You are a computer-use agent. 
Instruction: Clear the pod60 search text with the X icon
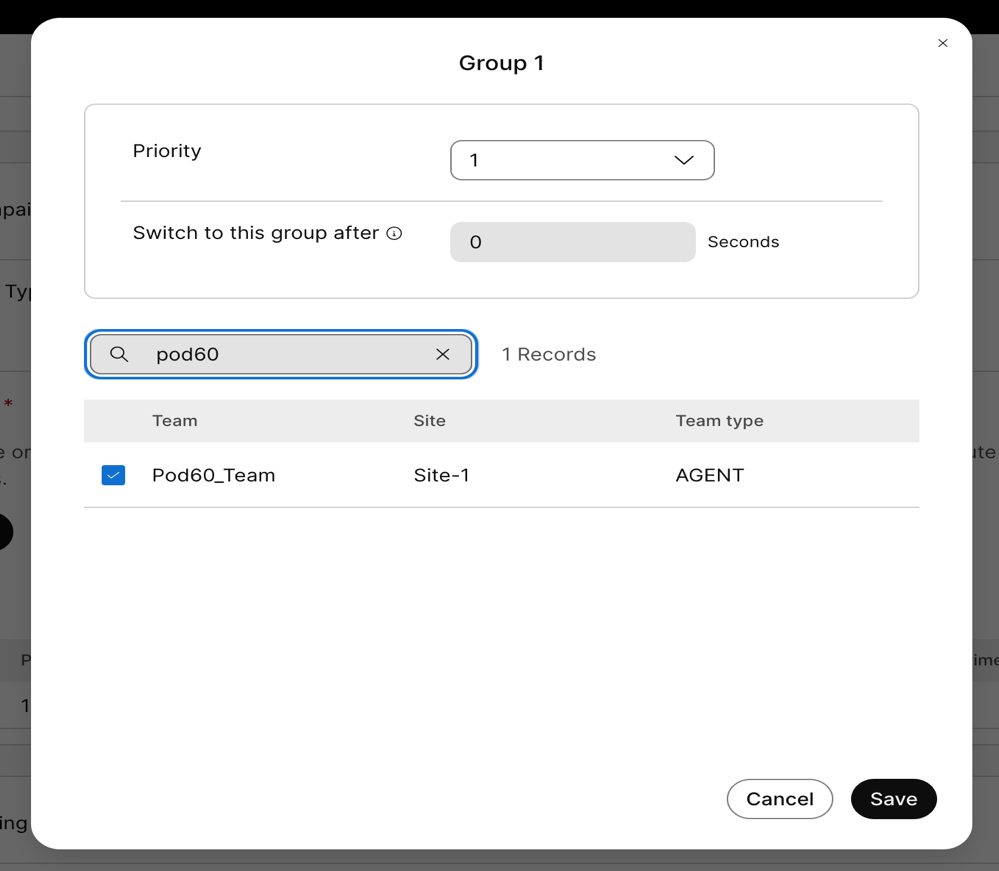(x=443, y=354)
